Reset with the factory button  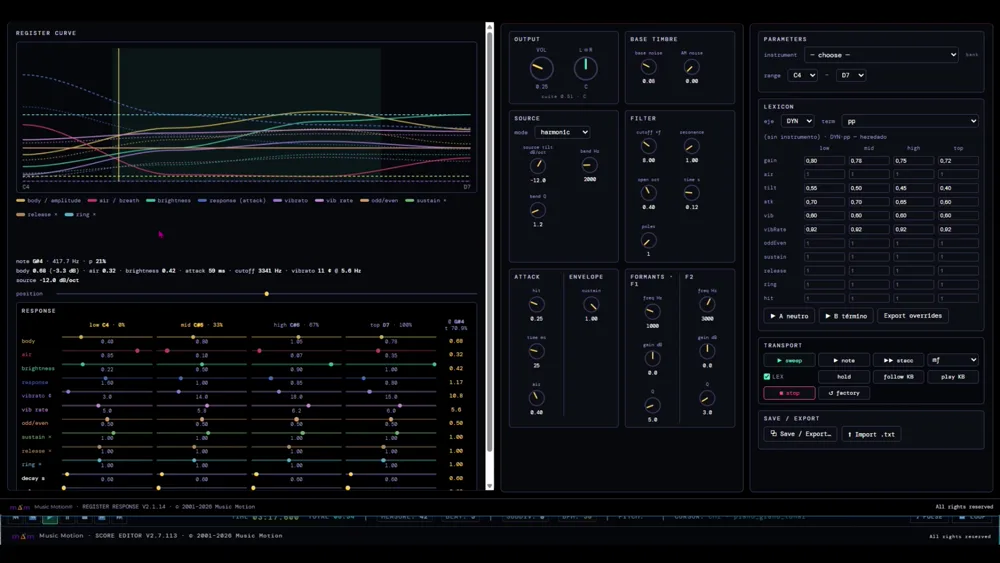point(844,393)
